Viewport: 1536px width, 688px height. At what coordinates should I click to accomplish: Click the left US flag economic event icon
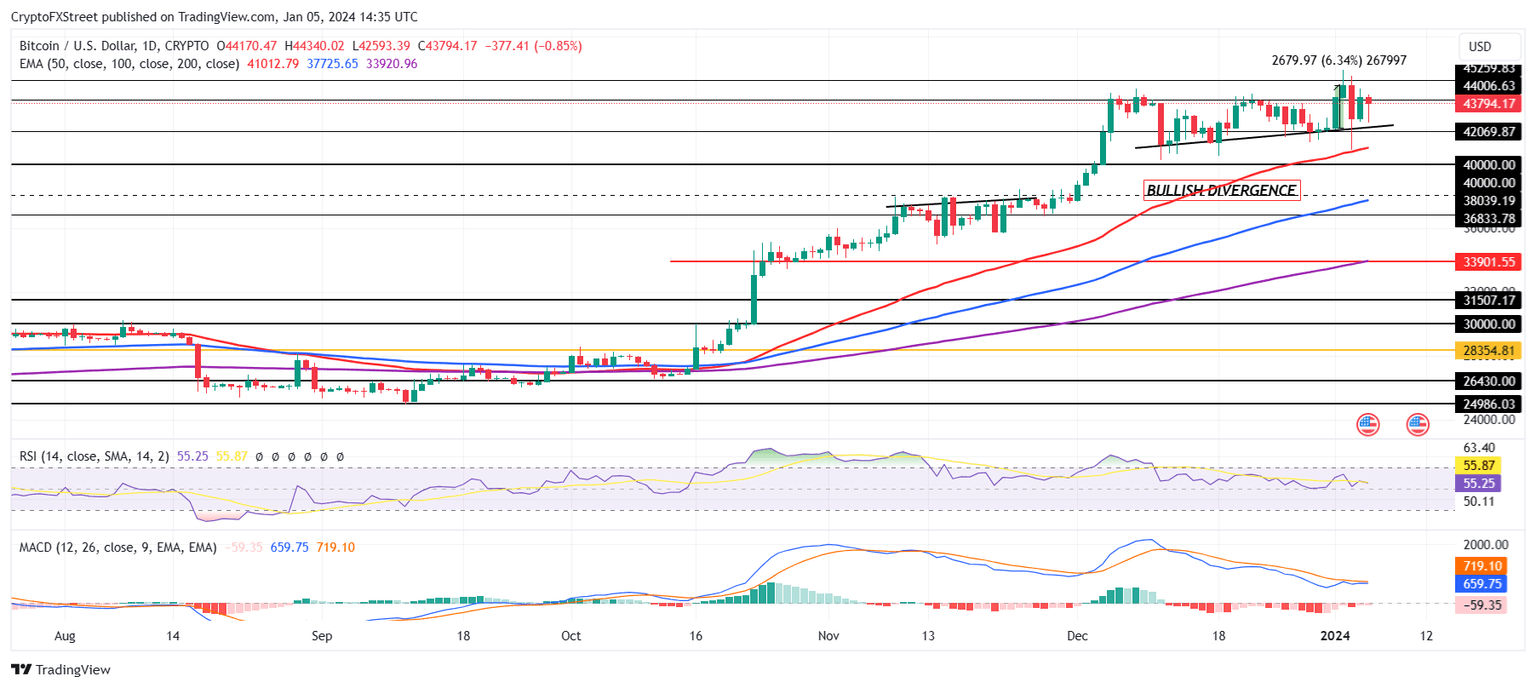(1366, 424)
